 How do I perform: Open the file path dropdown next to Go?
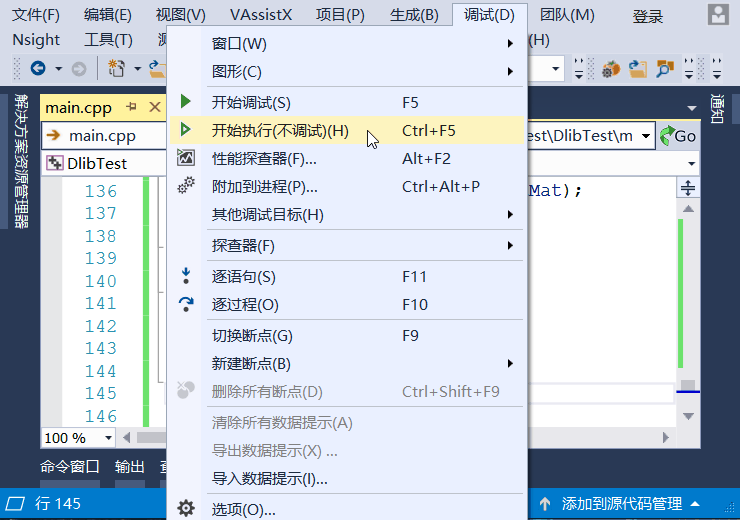point(646,136)
